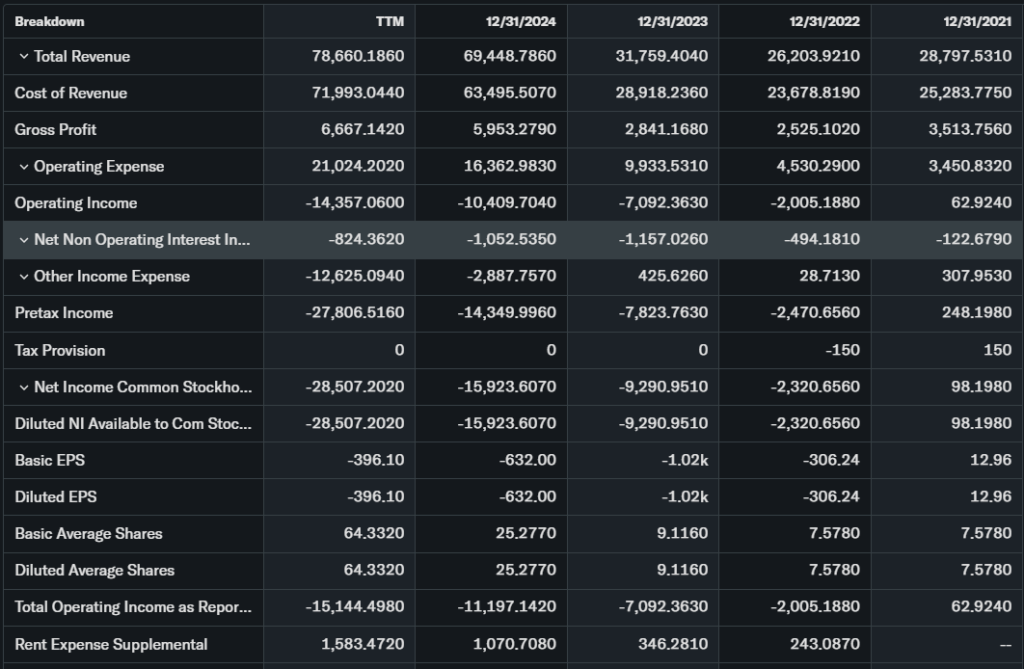
Task: Select the Tax Provision row label
Action: (60, 350)
